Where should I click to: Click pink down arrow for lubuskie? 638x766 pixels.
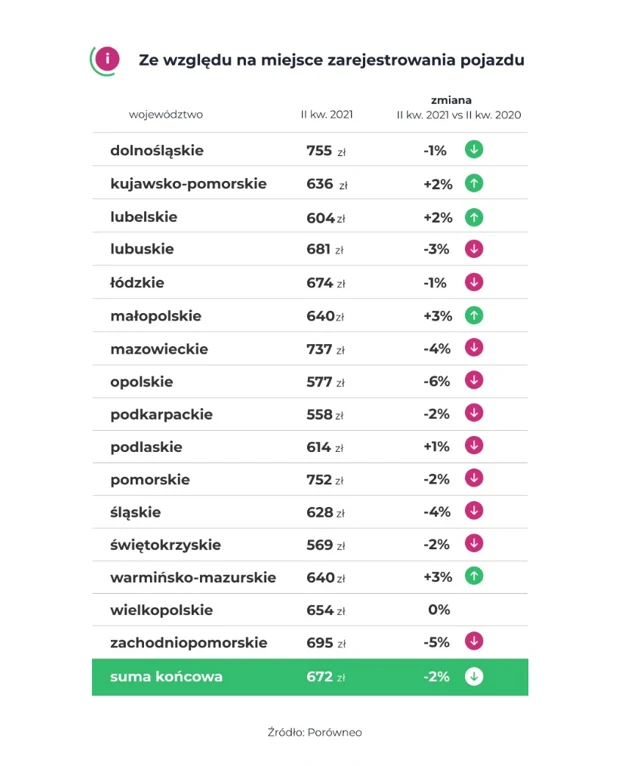[x=474, y=249]
